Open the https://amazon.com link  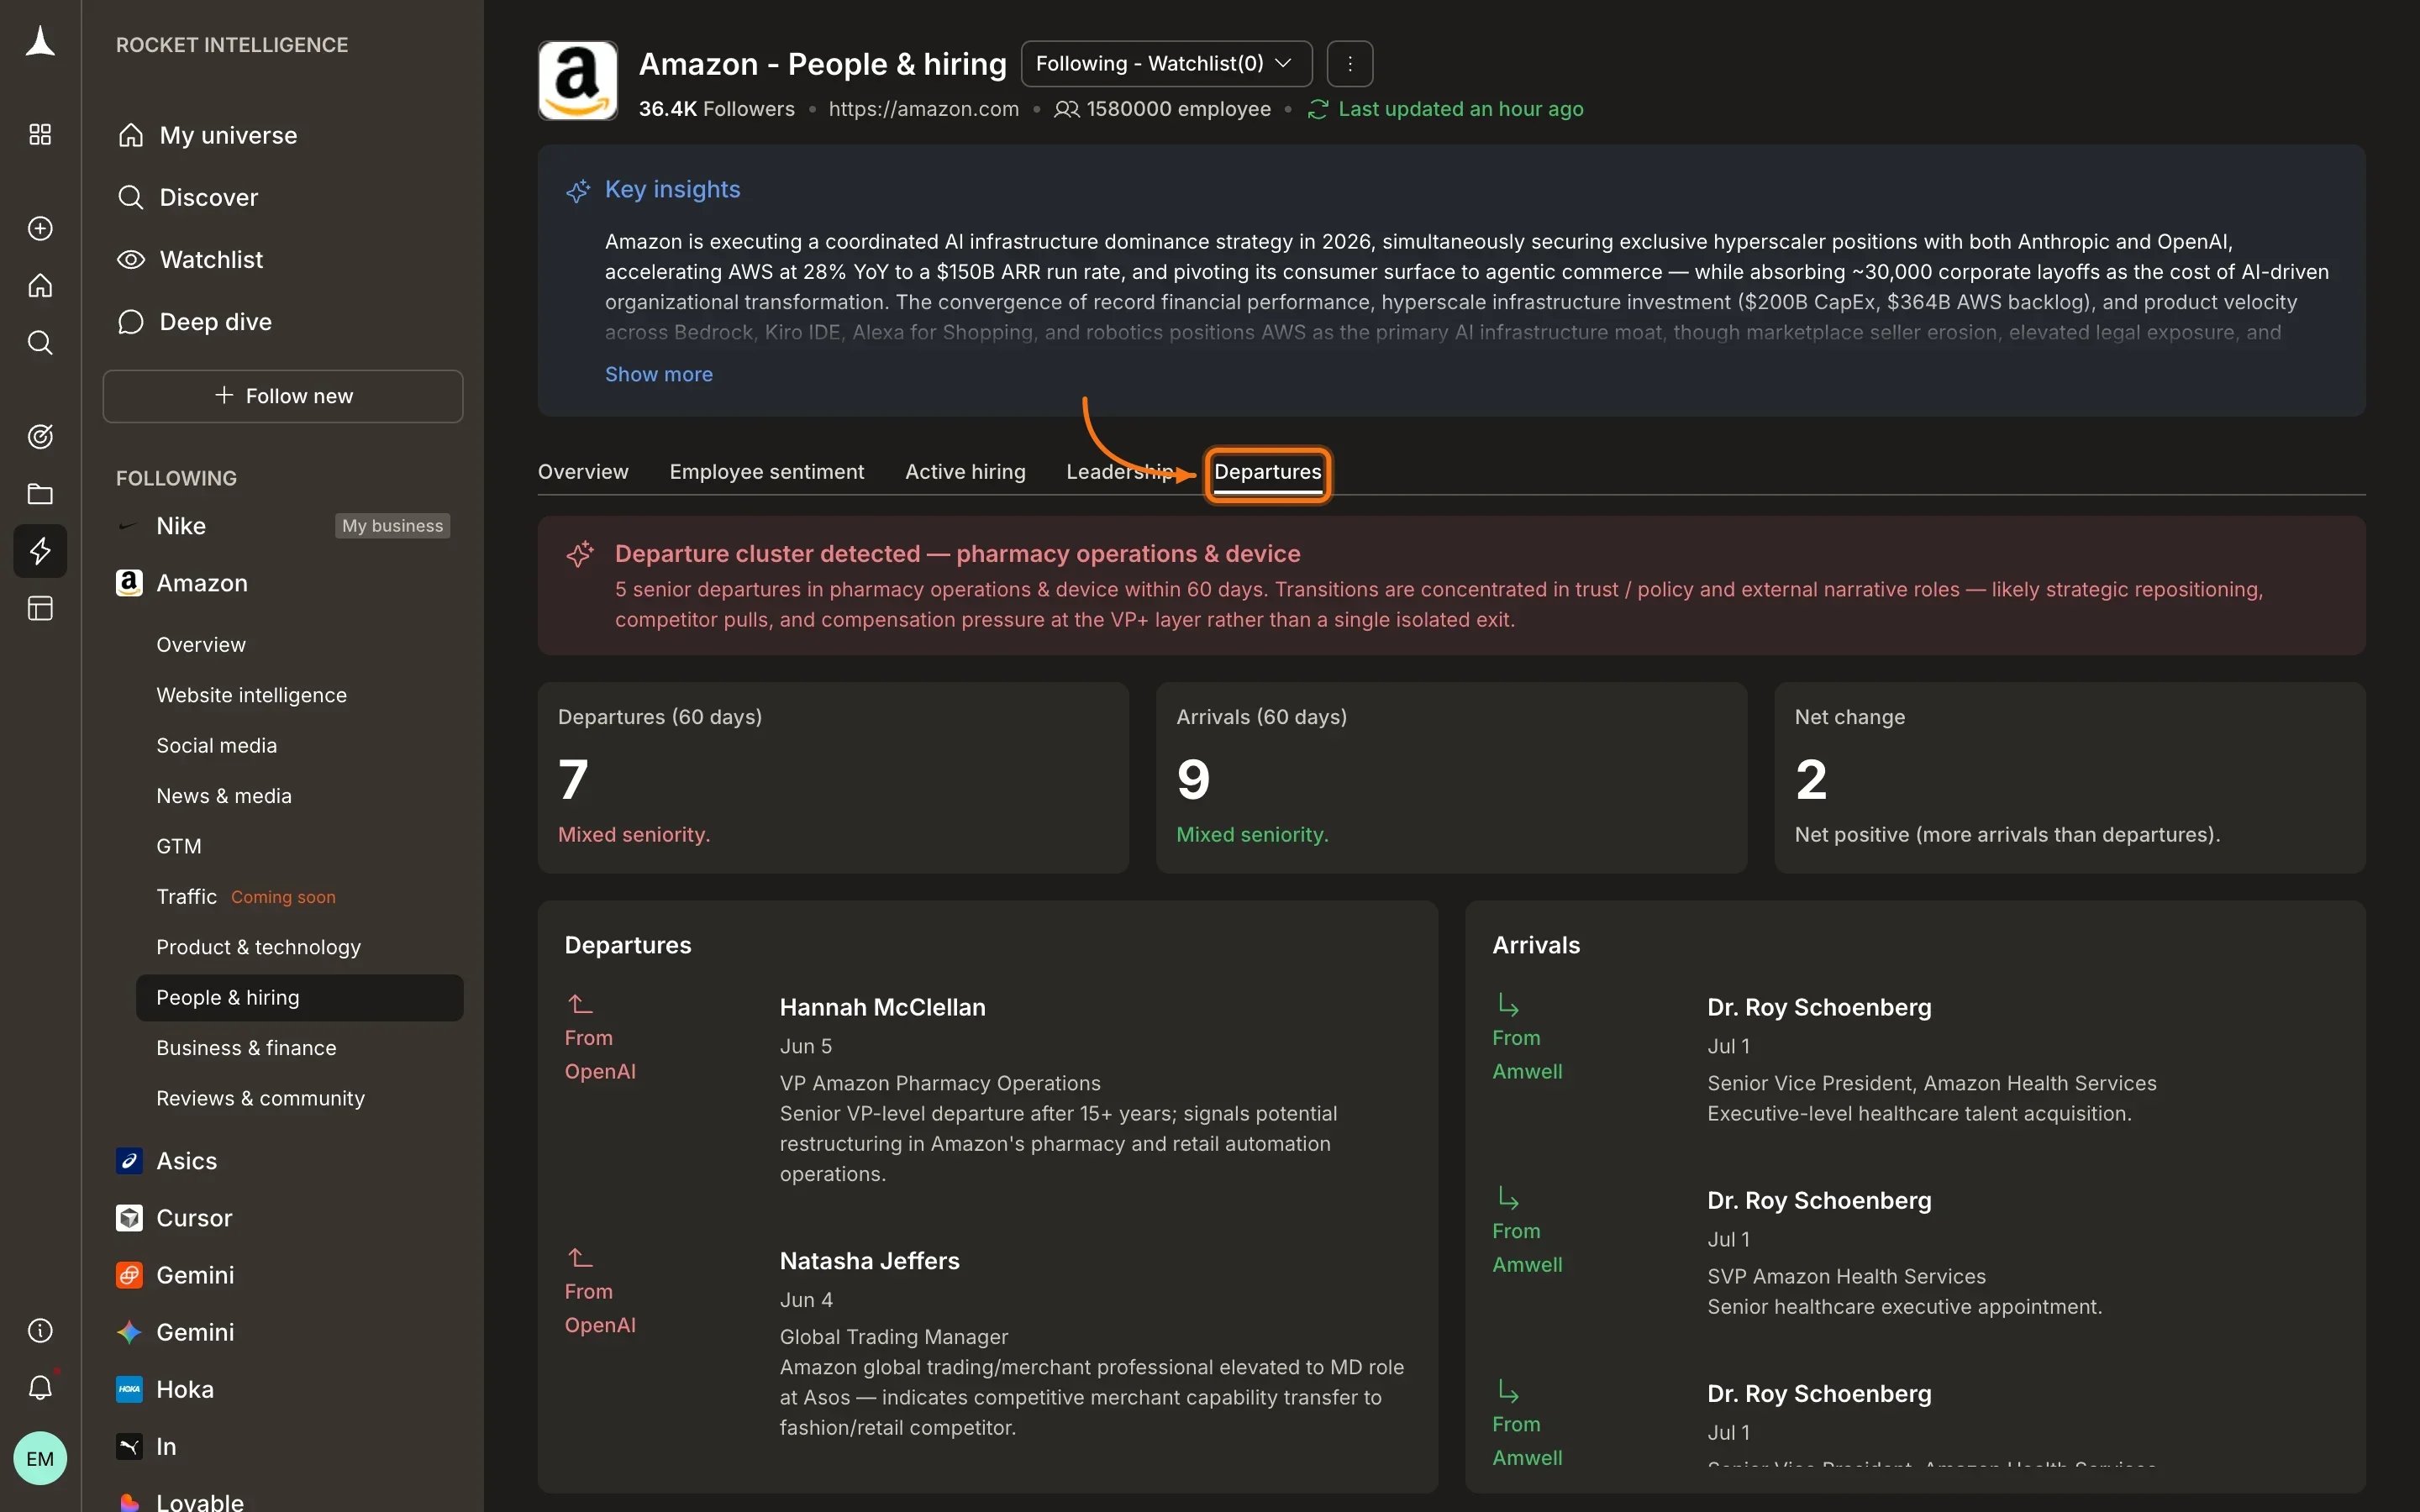click(x=924, y=109)
